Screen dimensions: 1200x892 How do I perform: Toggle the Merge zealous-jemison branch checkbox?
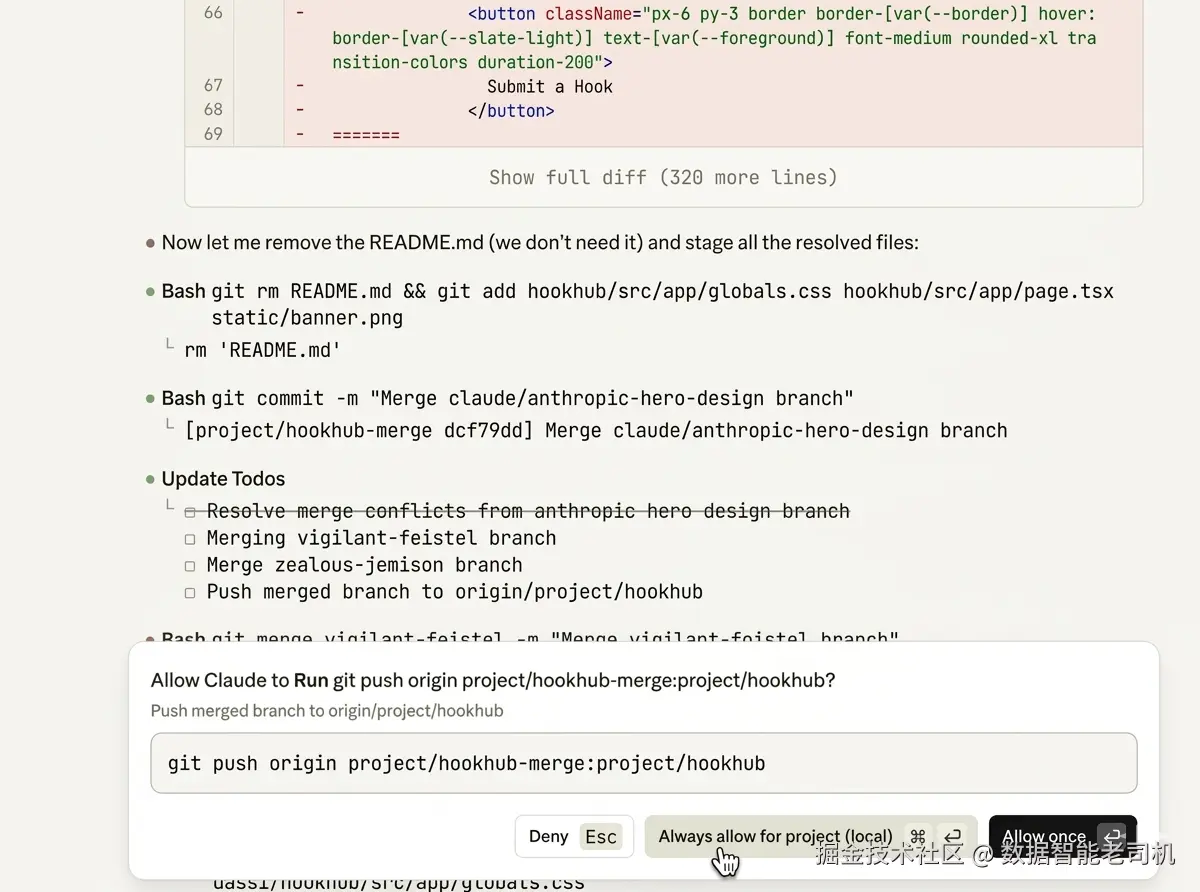click(x=190, y=566)
